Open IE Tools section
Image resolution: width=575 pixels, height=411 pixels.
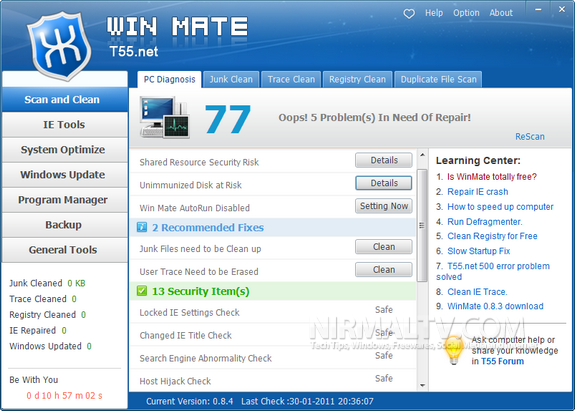coord(65,125)
